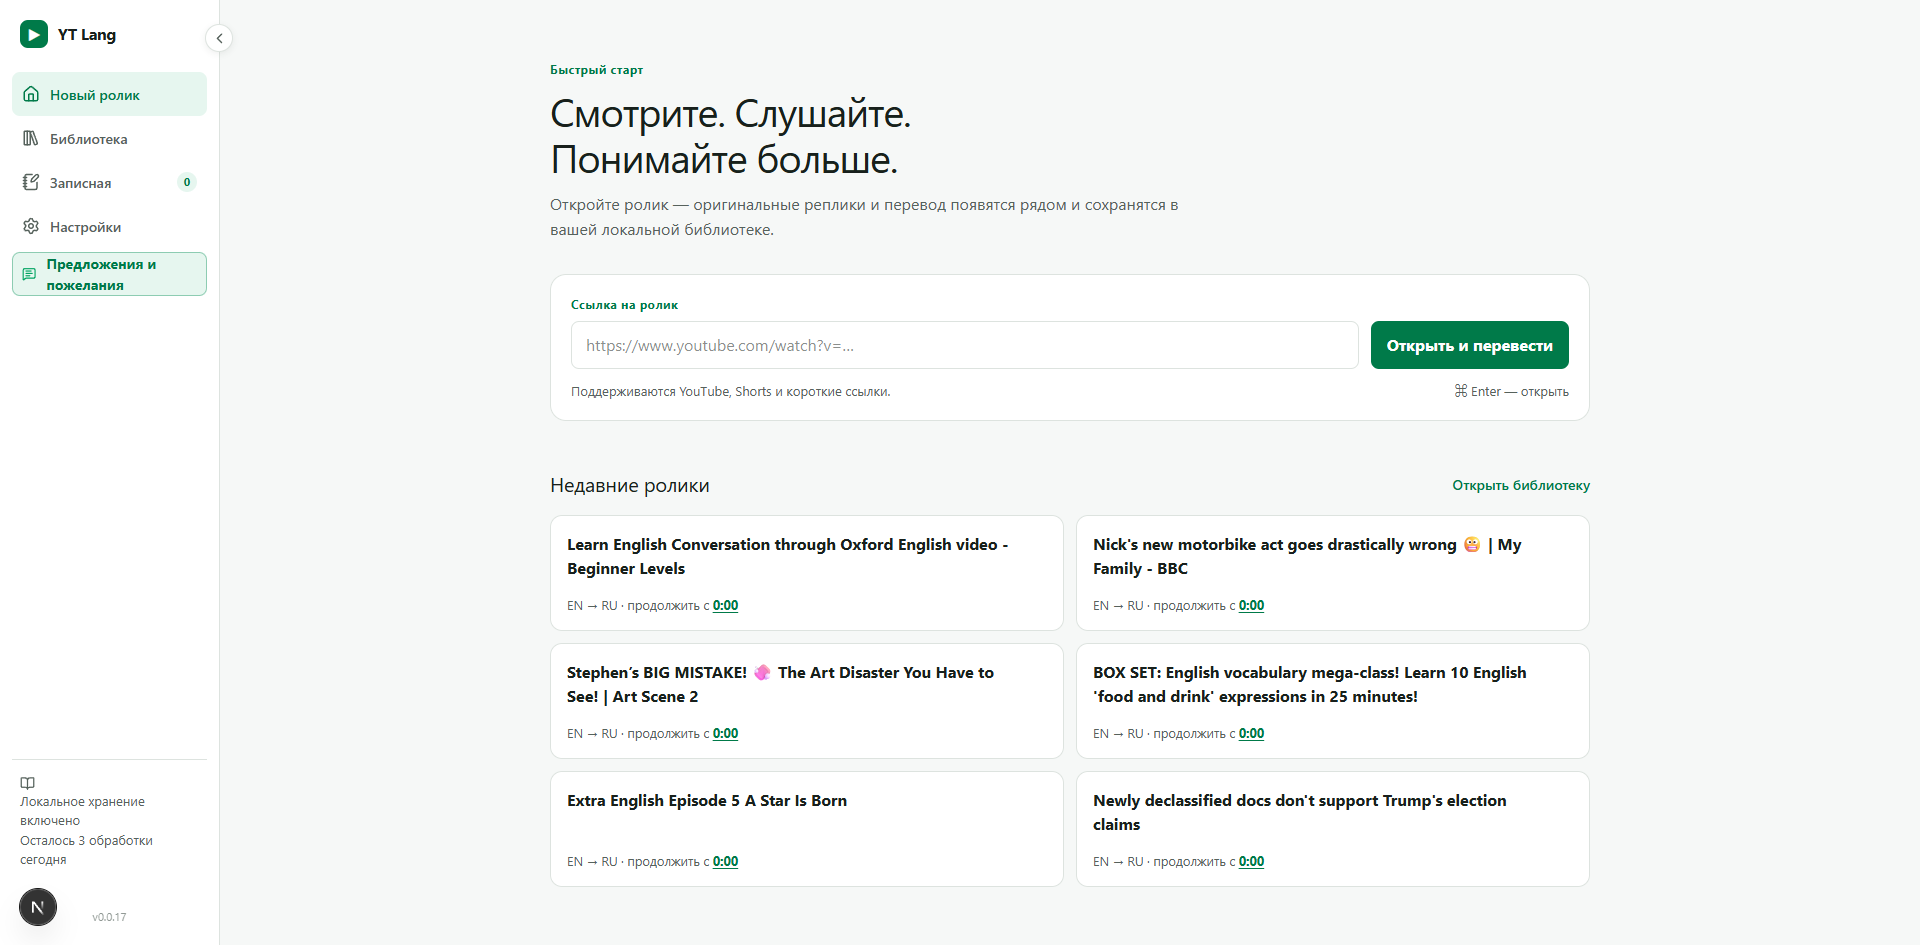1920x945 pixels.
Task: Go to Библиотека in the sidebar
Action: pyautogui.click(x=109, y=138)
